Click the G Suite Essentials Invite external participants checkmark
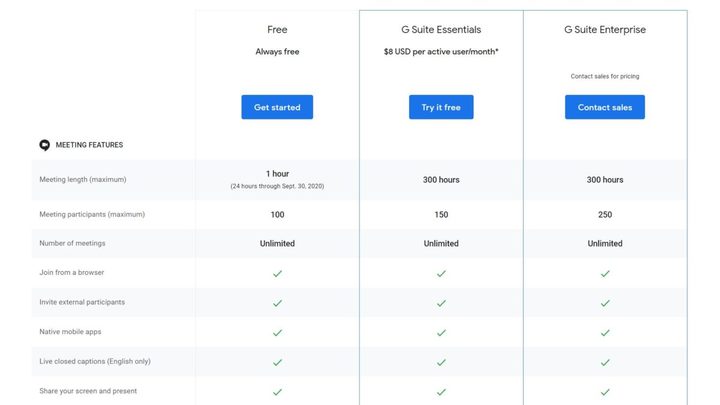Image resolution: width=720 pixels, height=405 pixels. (441, 302)
